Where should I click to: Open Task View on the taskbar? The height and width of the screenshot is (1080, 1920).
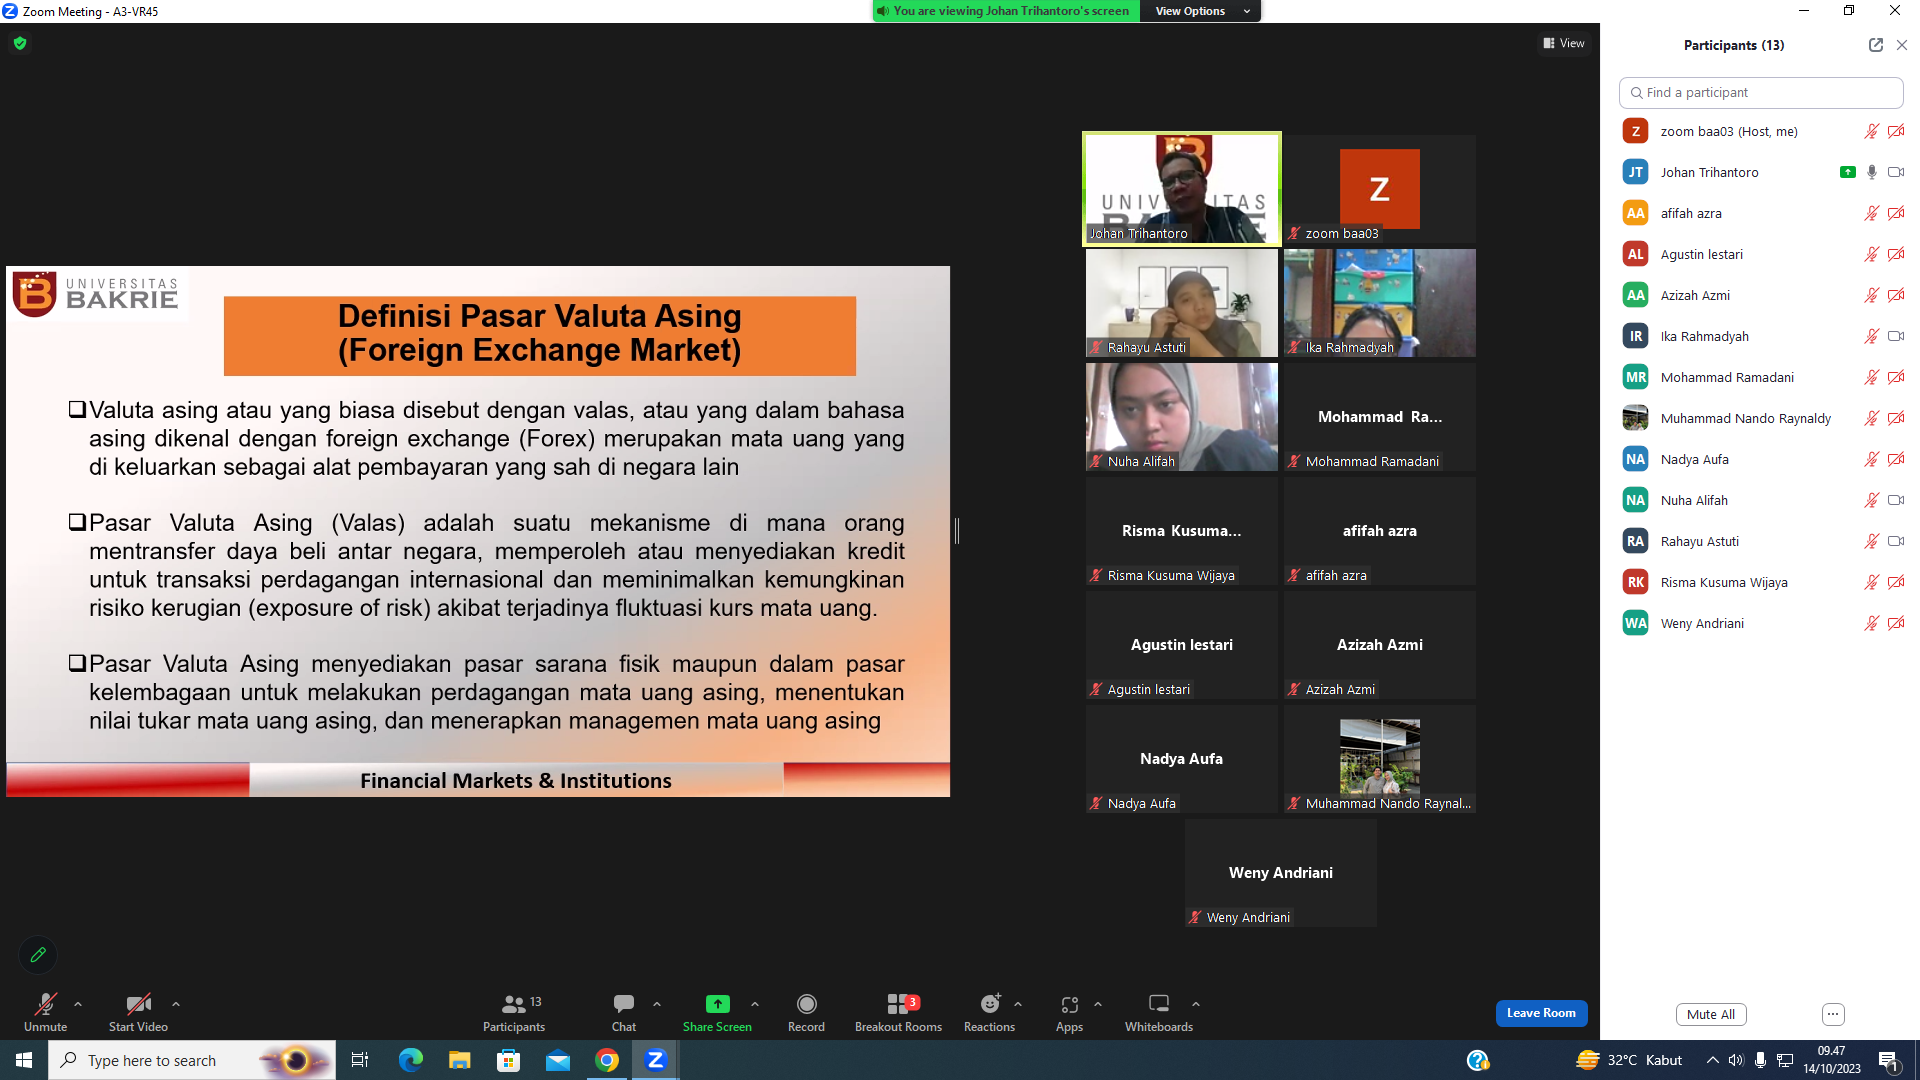coord(360,1060)
